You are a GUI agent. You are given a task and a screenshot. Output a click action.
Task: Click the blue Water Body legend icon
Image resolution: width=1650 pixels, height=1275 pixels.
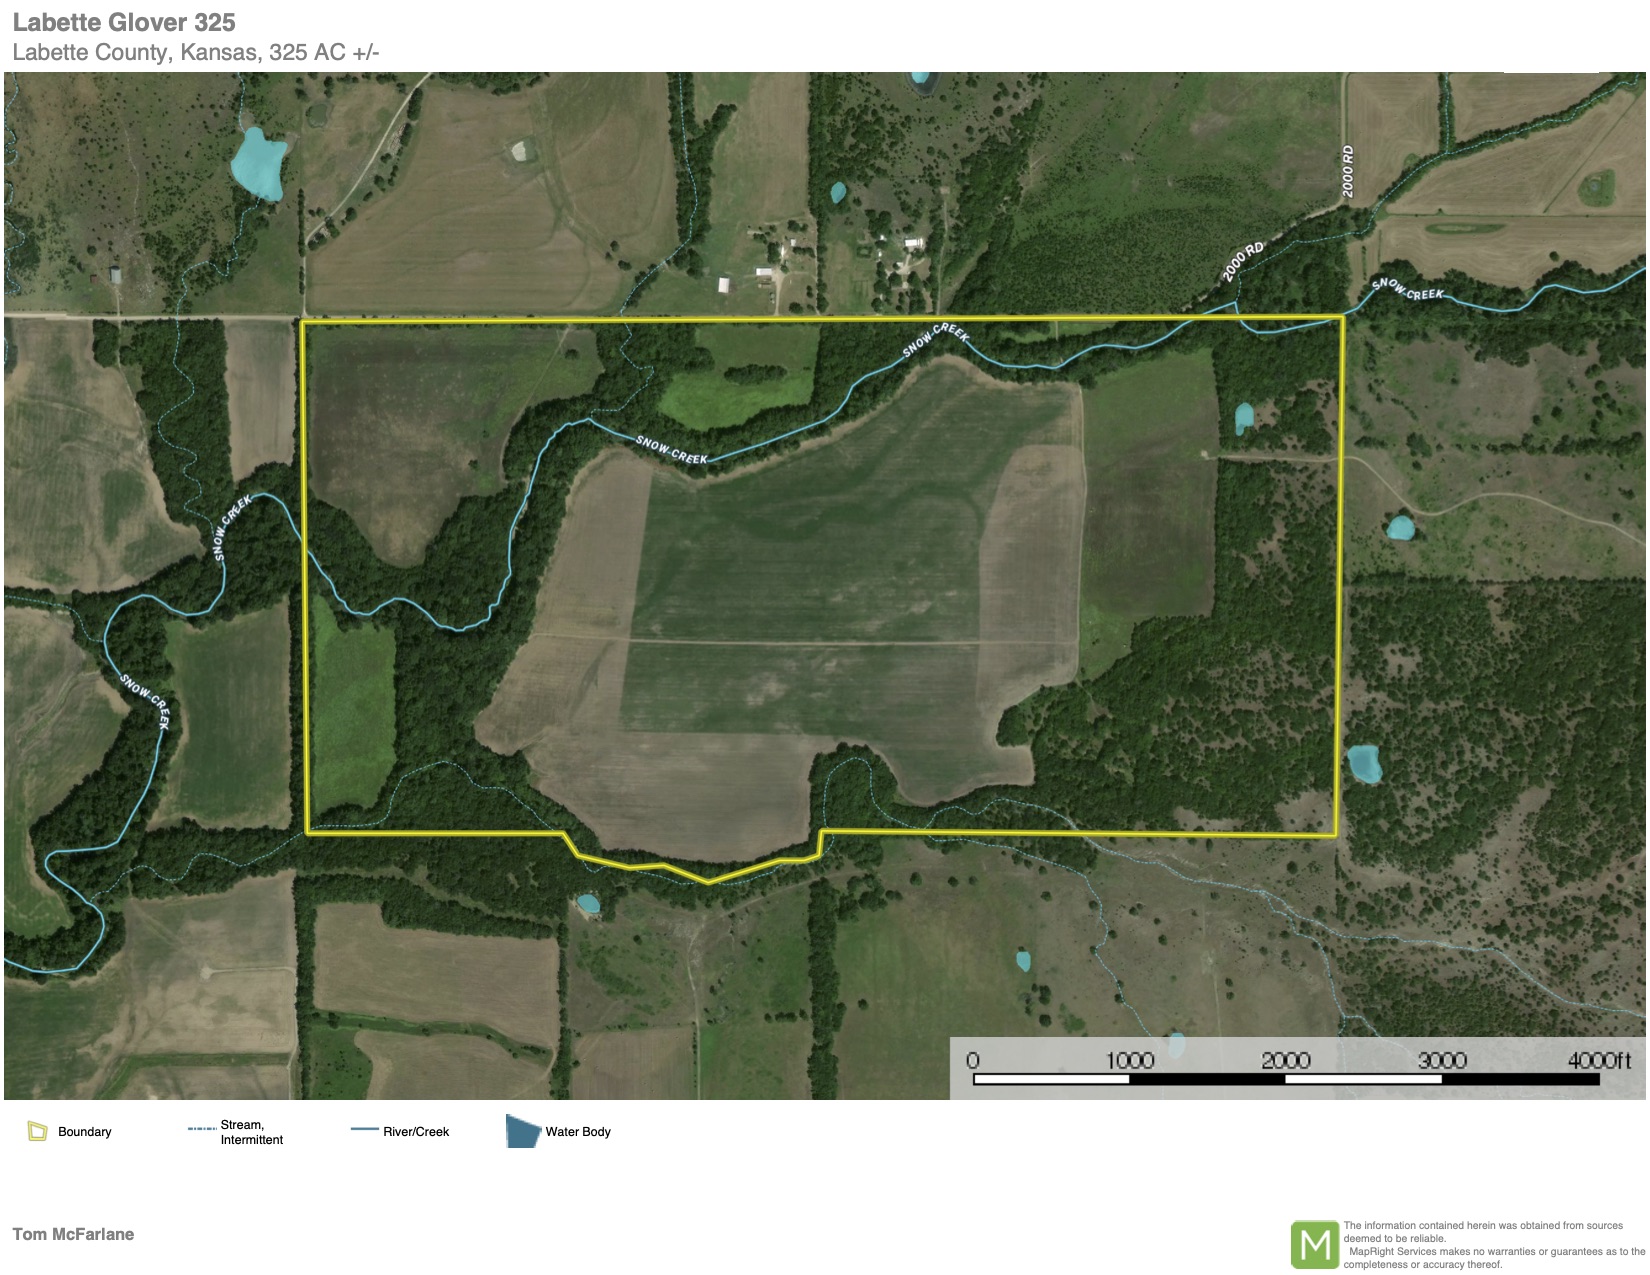point(522,1131)
